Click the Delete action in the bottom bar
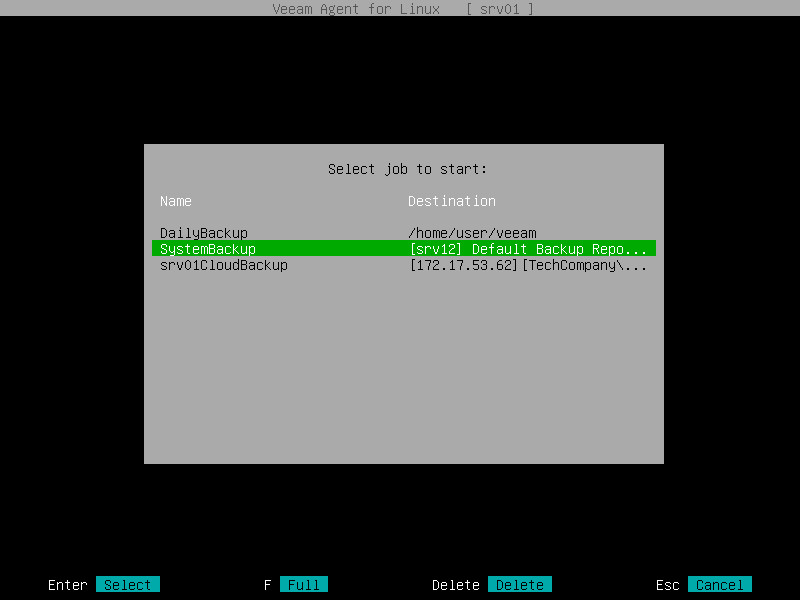The width and height of the screenshot is (800, 600). 520,584
